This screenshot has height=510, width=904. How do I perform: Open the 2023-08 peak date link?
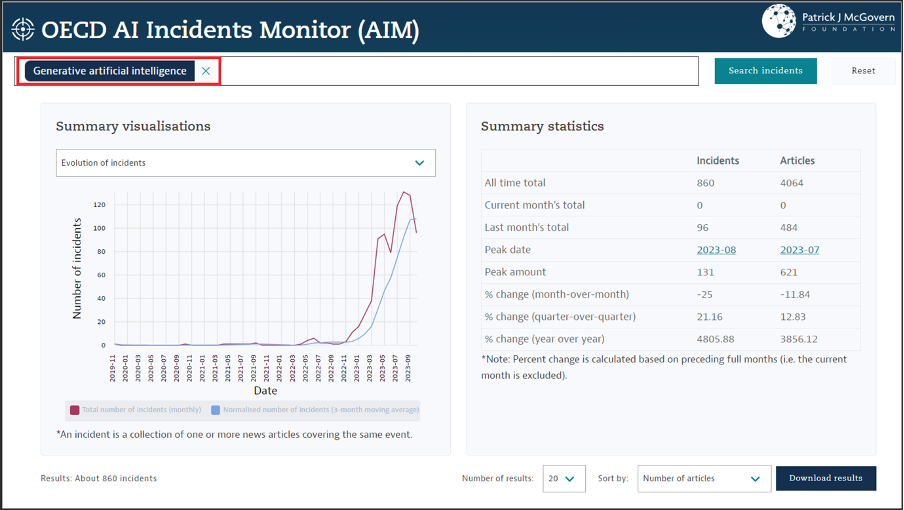(716, 250)
